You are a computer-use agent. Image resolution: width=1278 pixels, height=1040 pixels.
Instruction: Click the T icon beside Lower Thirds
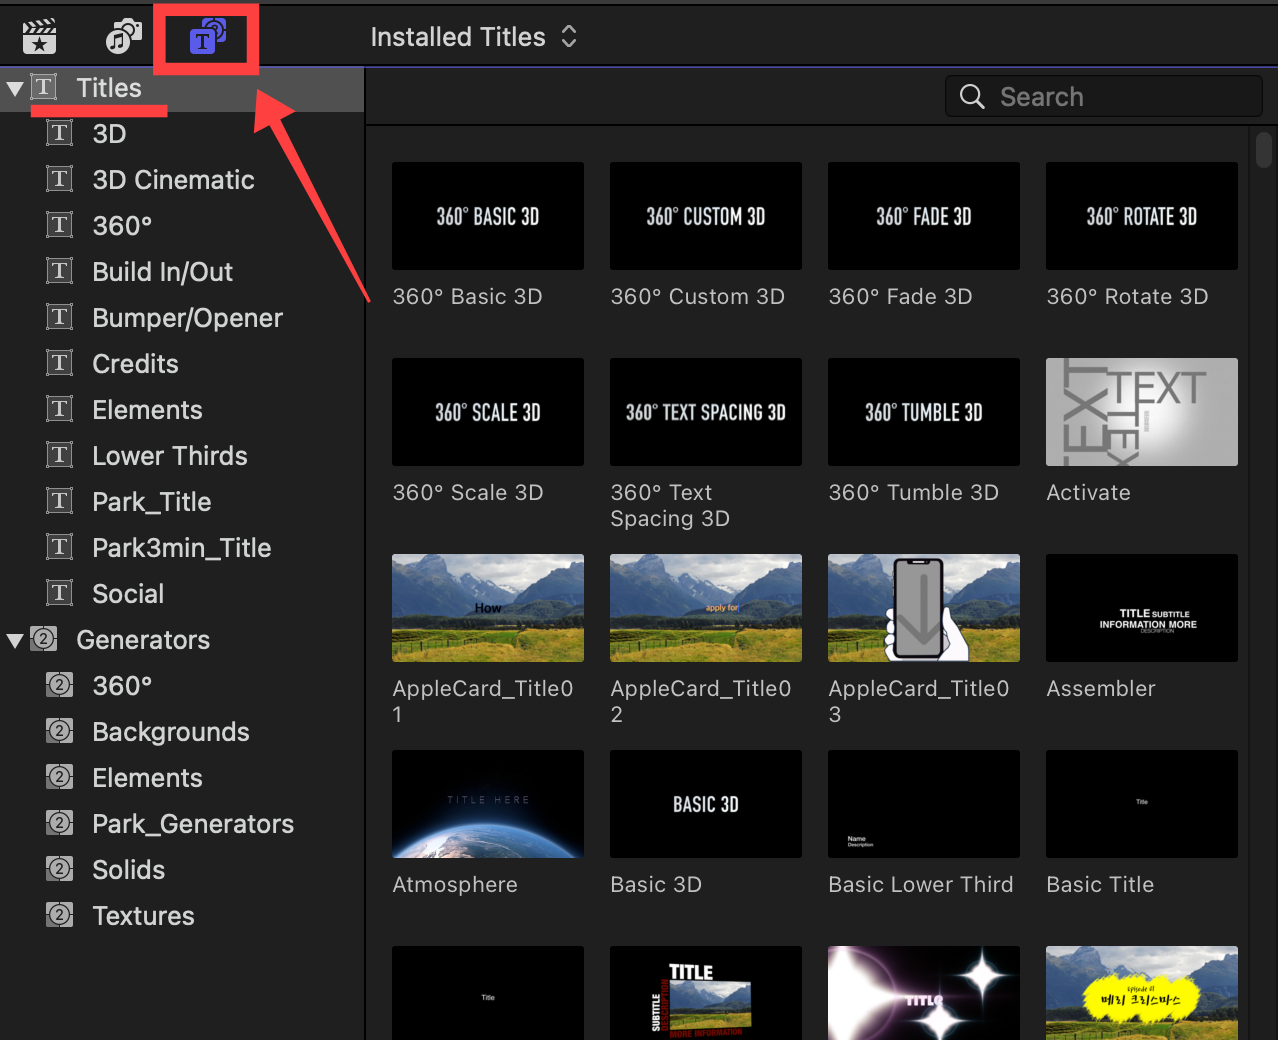tap(60, 455)
